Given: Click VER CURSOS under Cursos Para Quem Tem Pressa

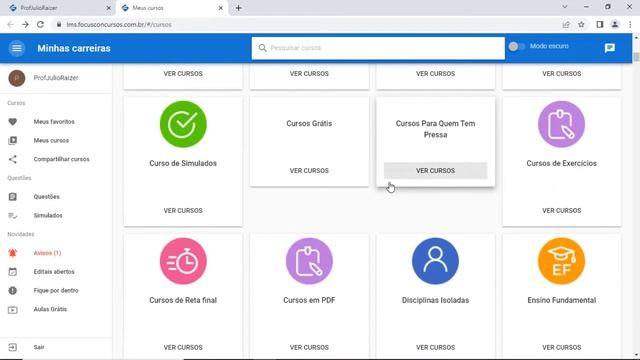Looking at the screenshot, I should 435,171.
